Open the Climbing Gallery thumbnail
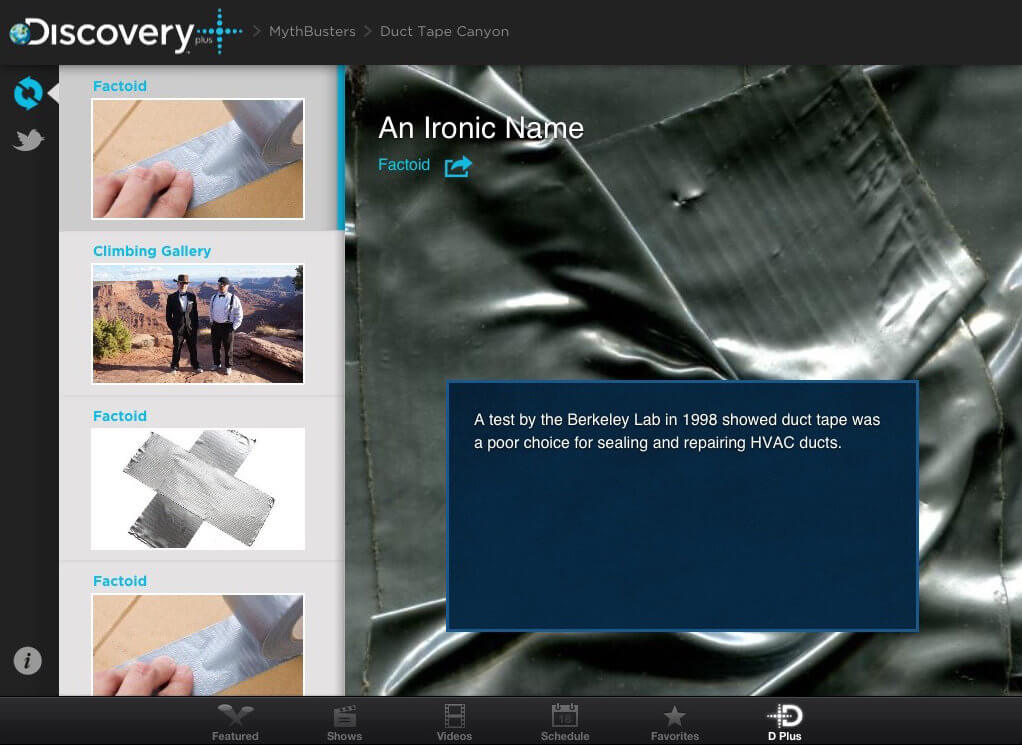Viewport: 1022px width, 745px height. [198, 323]
